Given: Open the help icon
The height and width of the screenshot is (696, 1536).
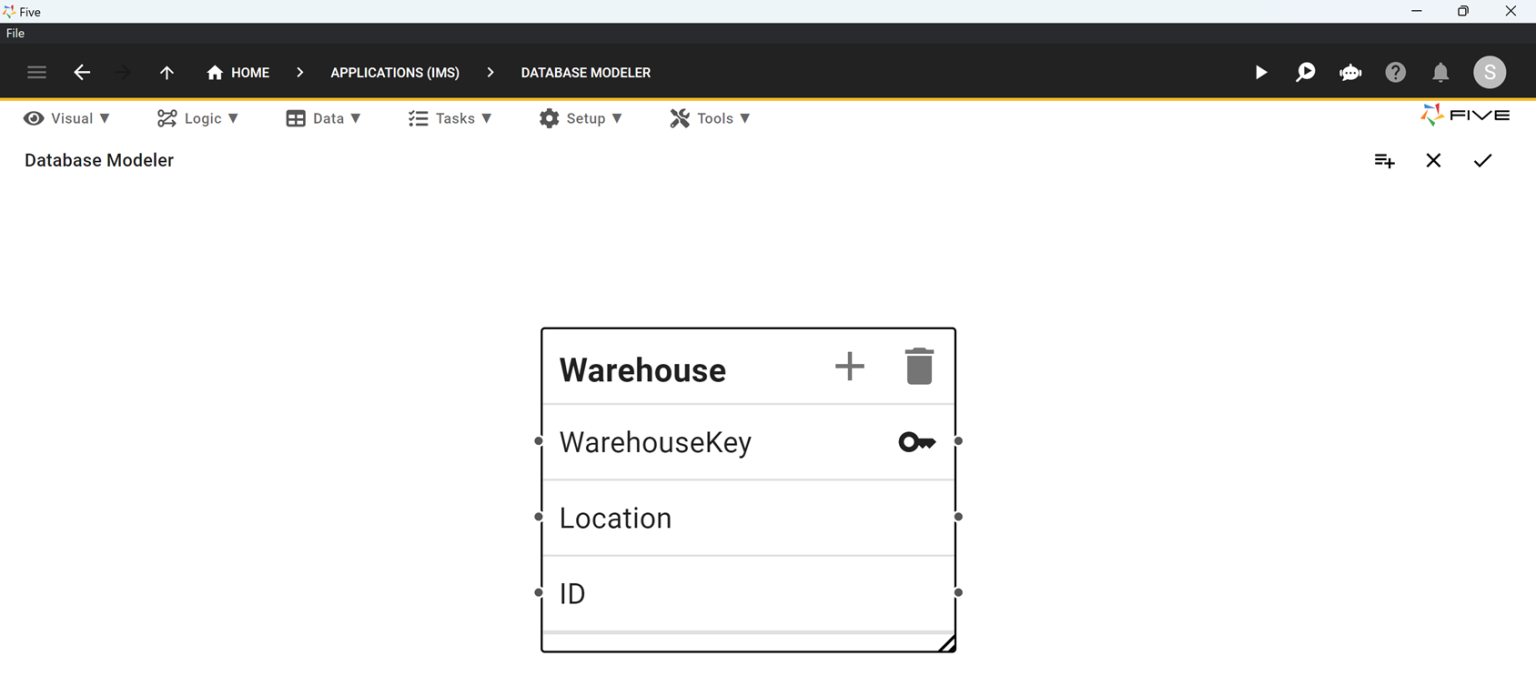Looking at the screenshot, I should coord(1395,72).
